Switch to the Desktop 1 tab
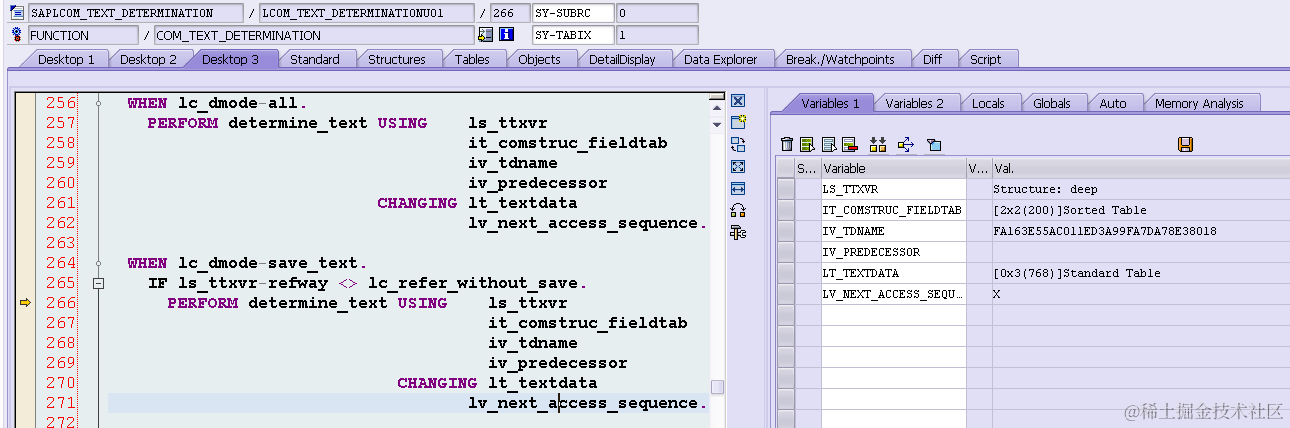 point(66,59)
